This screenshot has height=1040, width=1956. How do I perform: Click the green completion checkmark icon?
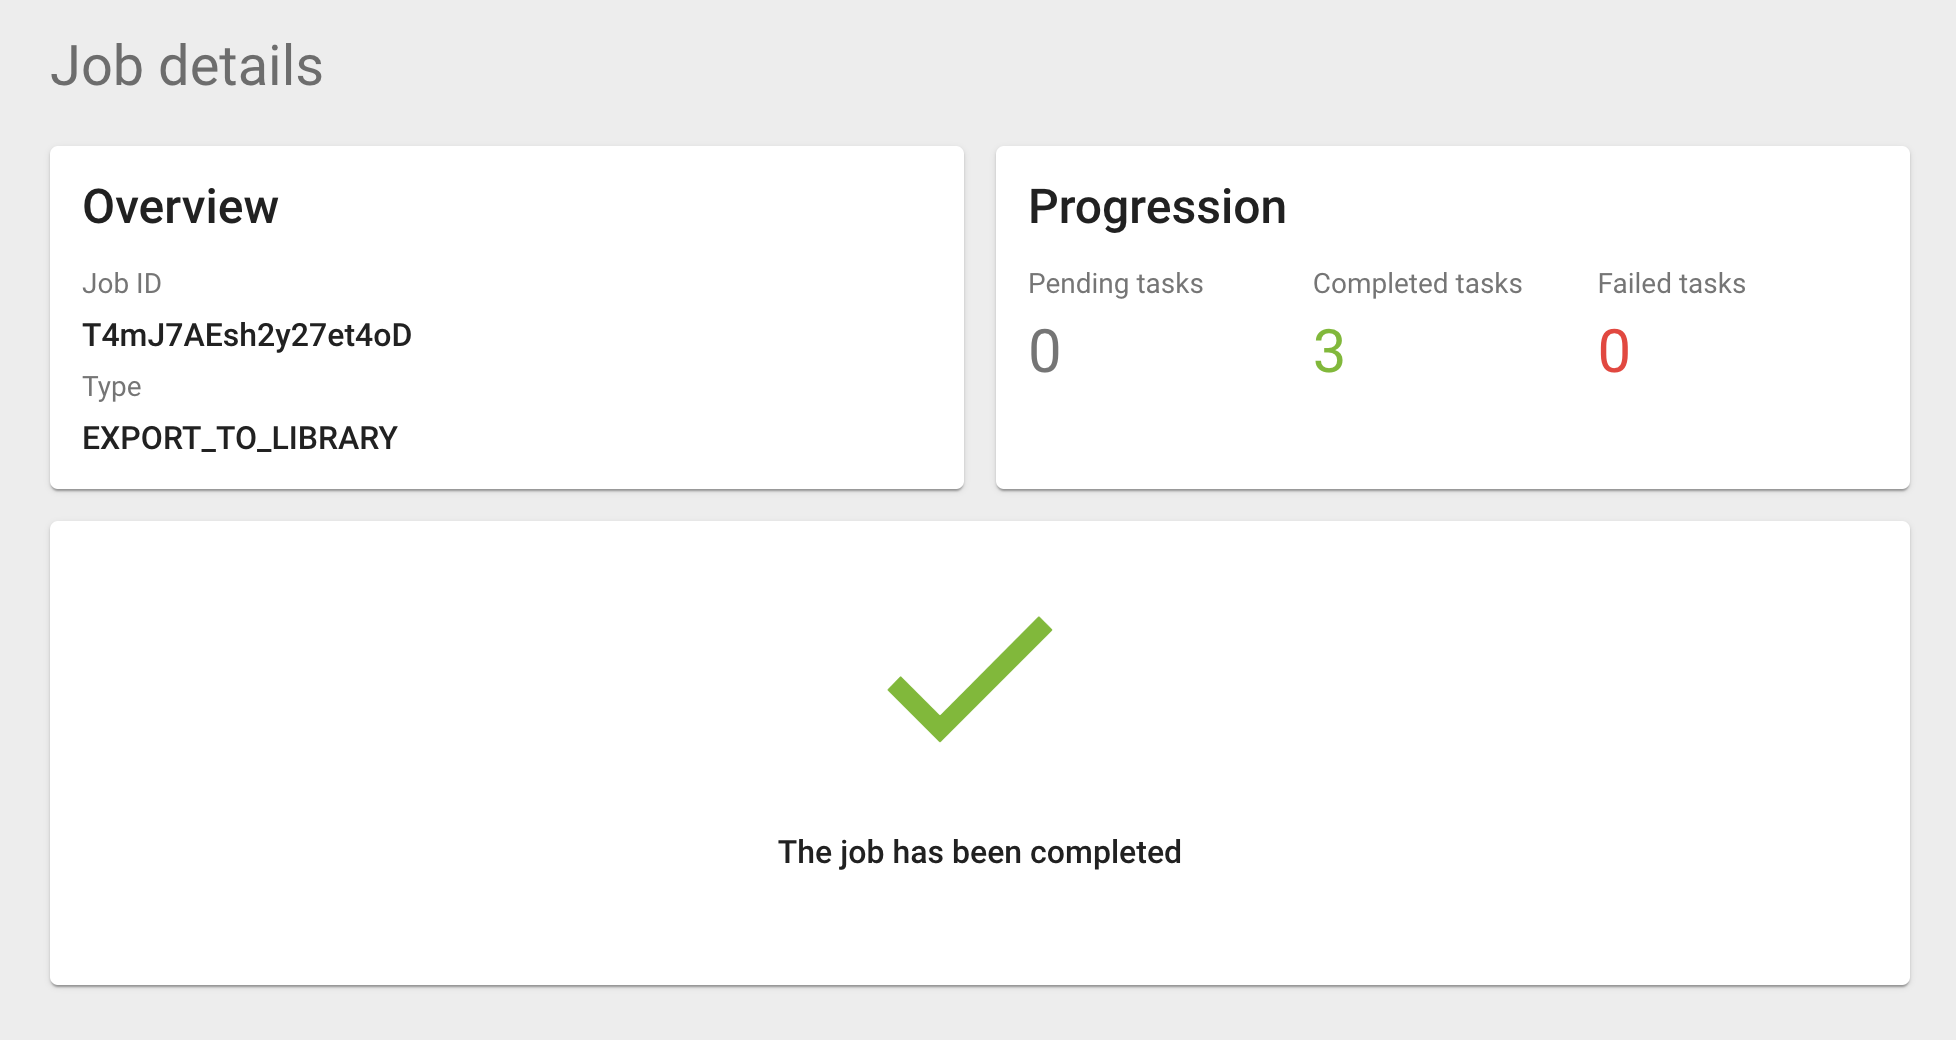point(969,680)
